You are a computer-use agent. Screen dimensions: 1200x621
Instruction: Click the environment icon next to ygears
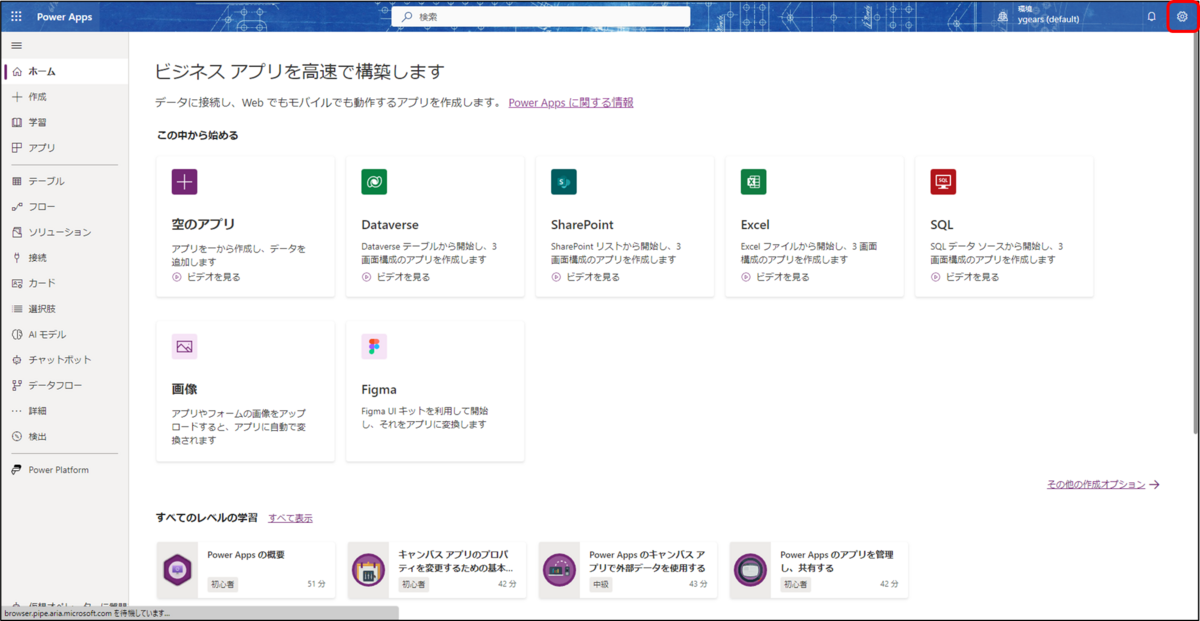[x=1003, y=16]
